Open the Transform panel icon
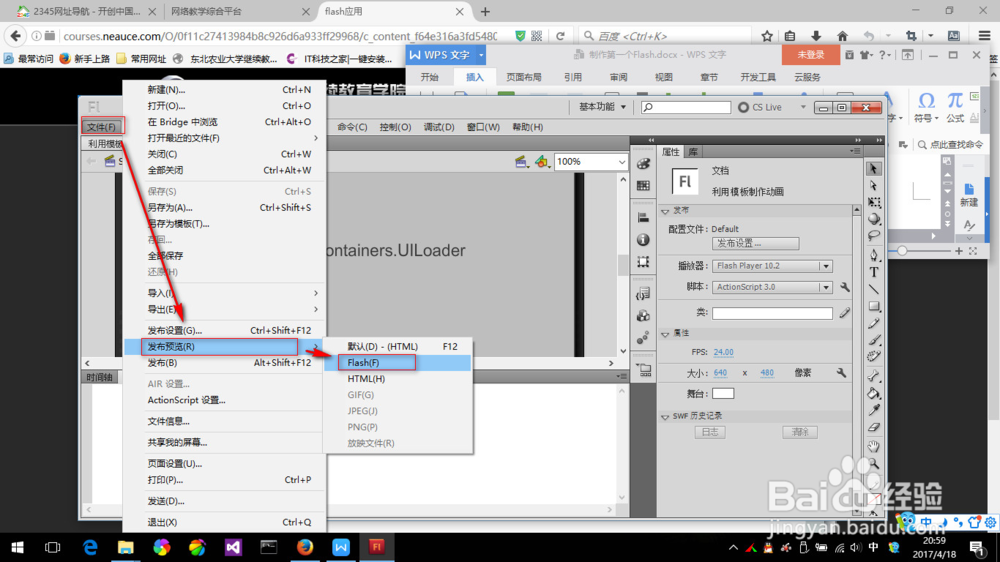 click(x=643, y=262)
